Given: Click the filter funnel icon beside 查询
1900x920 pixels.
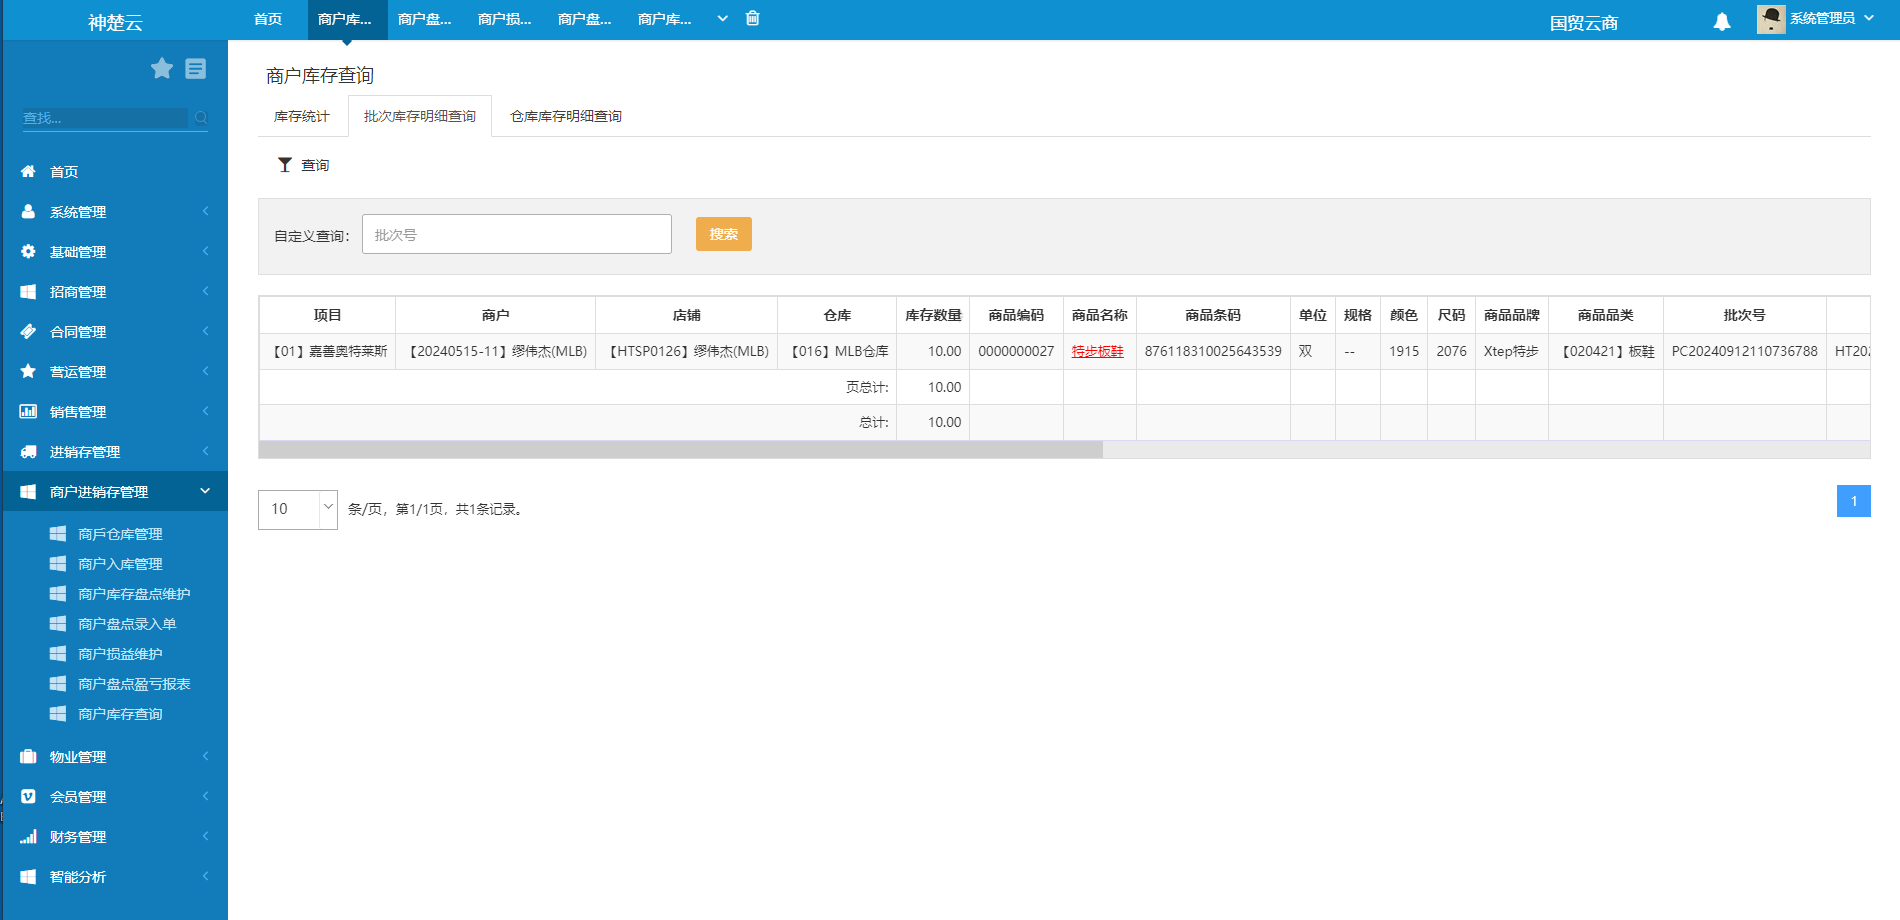Looking at the screenshot, I should 285,165.
